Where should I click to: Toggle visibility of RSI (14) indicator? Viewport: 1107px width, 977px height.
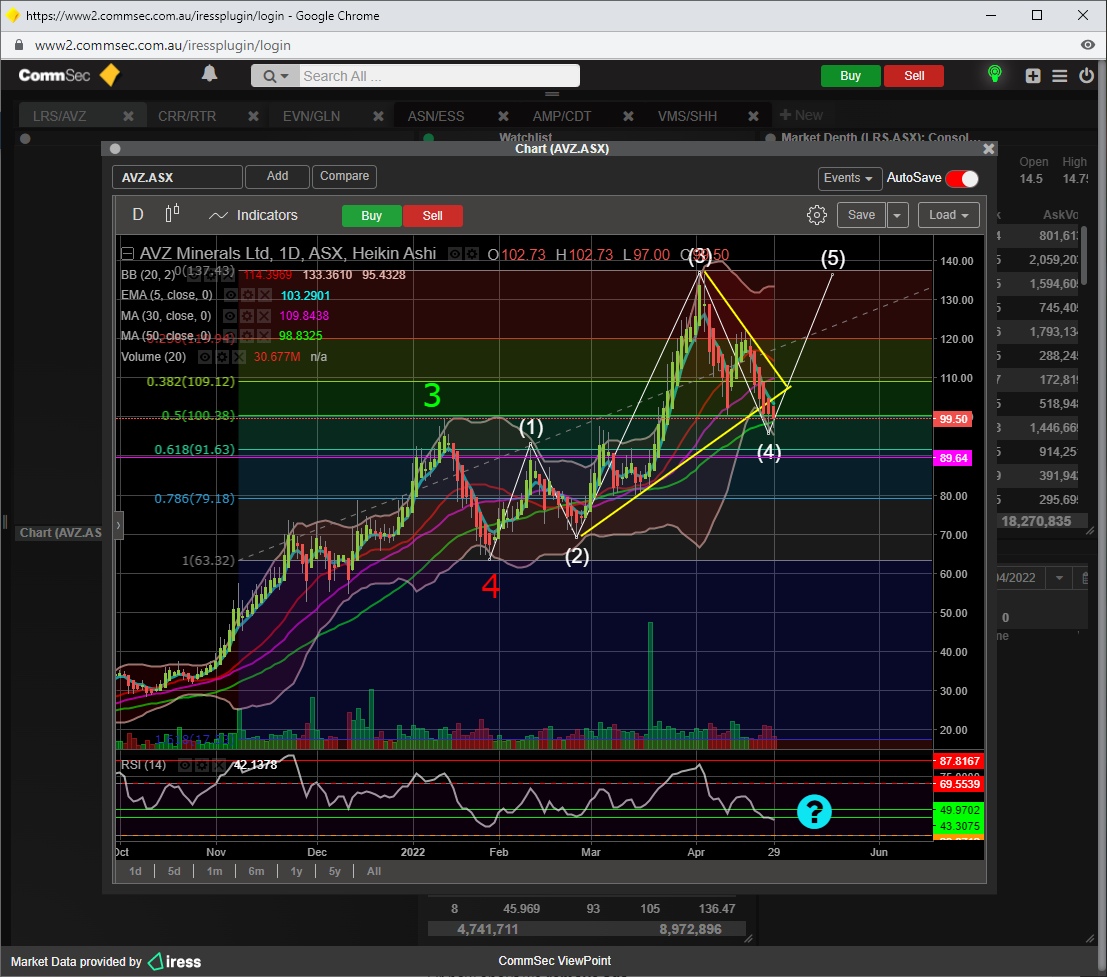(186, 765)
